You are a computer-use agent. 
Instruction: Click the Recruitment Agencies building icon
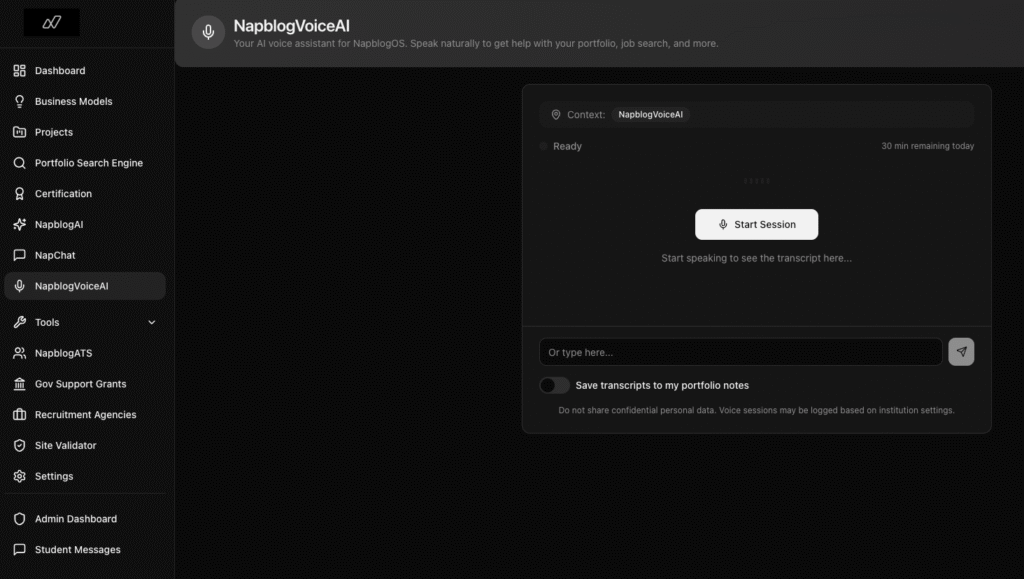click(x=20, y=414)
